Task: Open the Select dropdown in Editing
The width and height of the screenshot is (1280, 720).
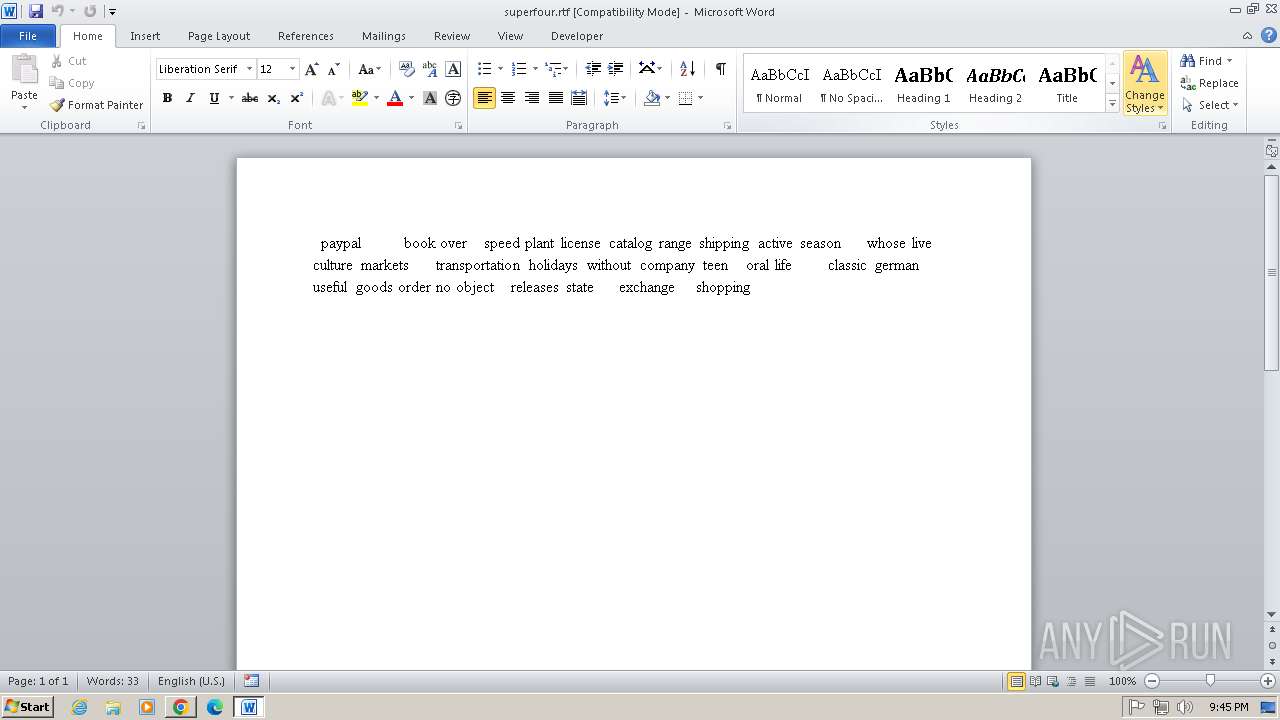Action: tap(1210, 105)
